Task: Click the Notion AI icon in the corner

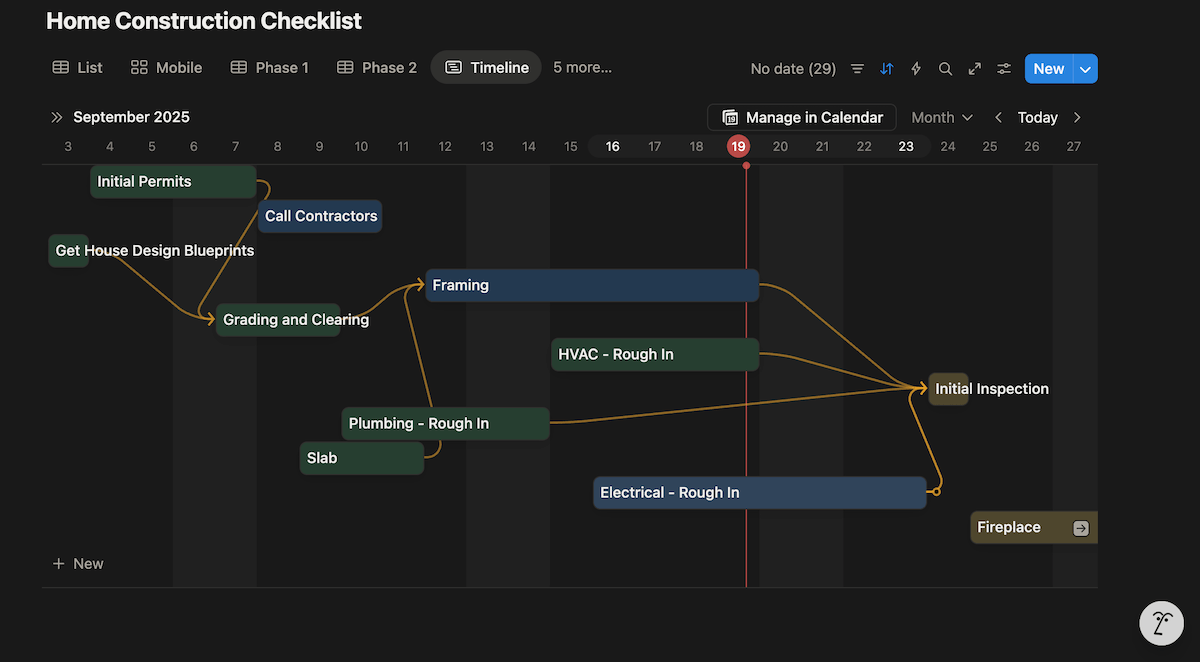Action: (x=1161, y=623)
